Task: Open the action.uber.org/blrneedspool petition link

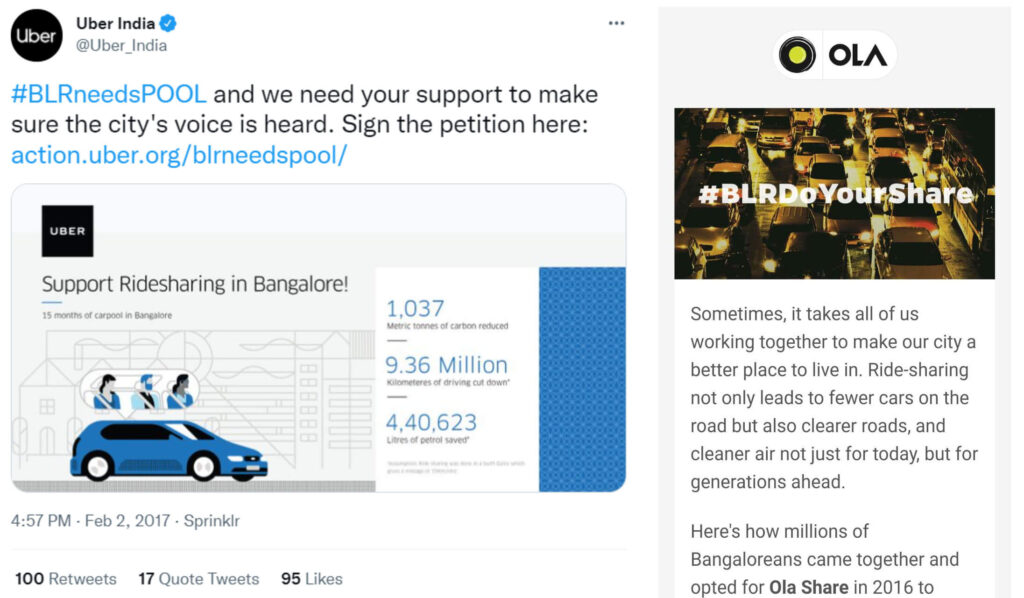Action: click(x=179, y=155)
